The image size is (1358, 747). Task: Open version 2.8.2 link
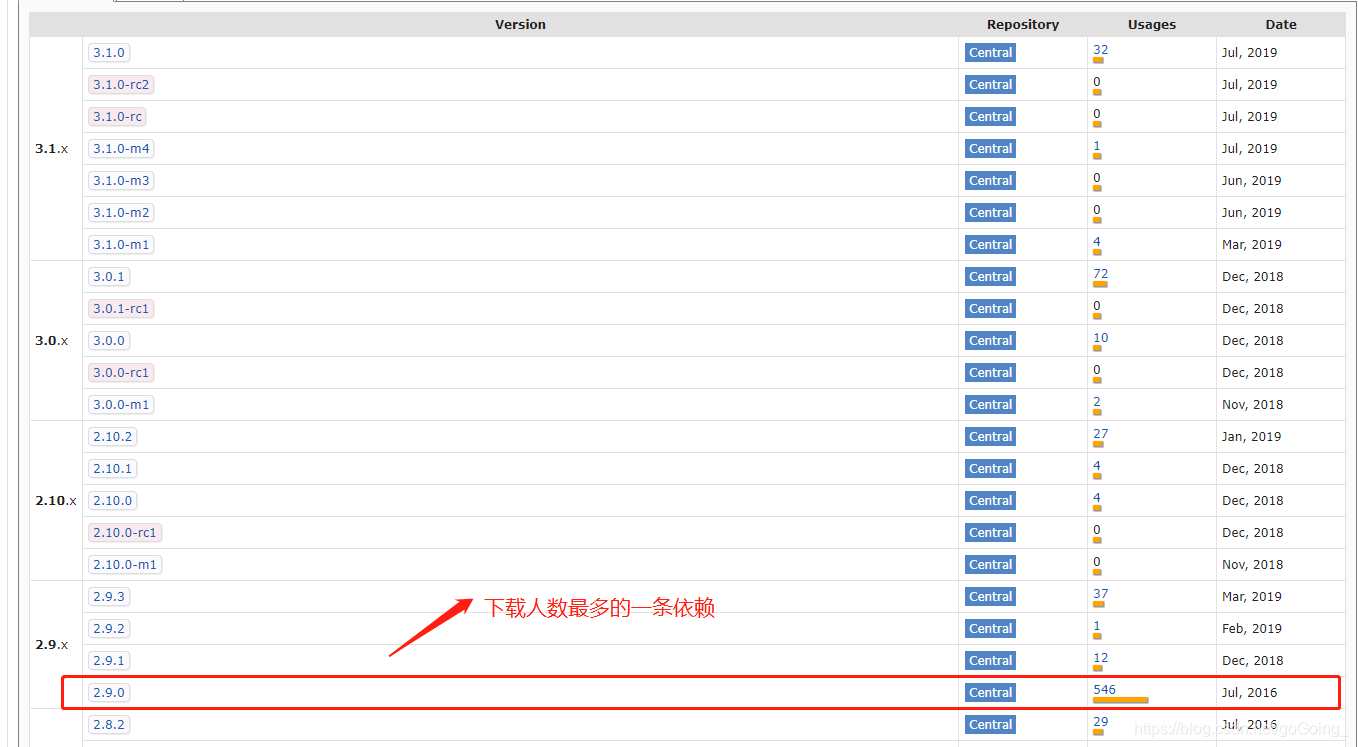[109, 725]
